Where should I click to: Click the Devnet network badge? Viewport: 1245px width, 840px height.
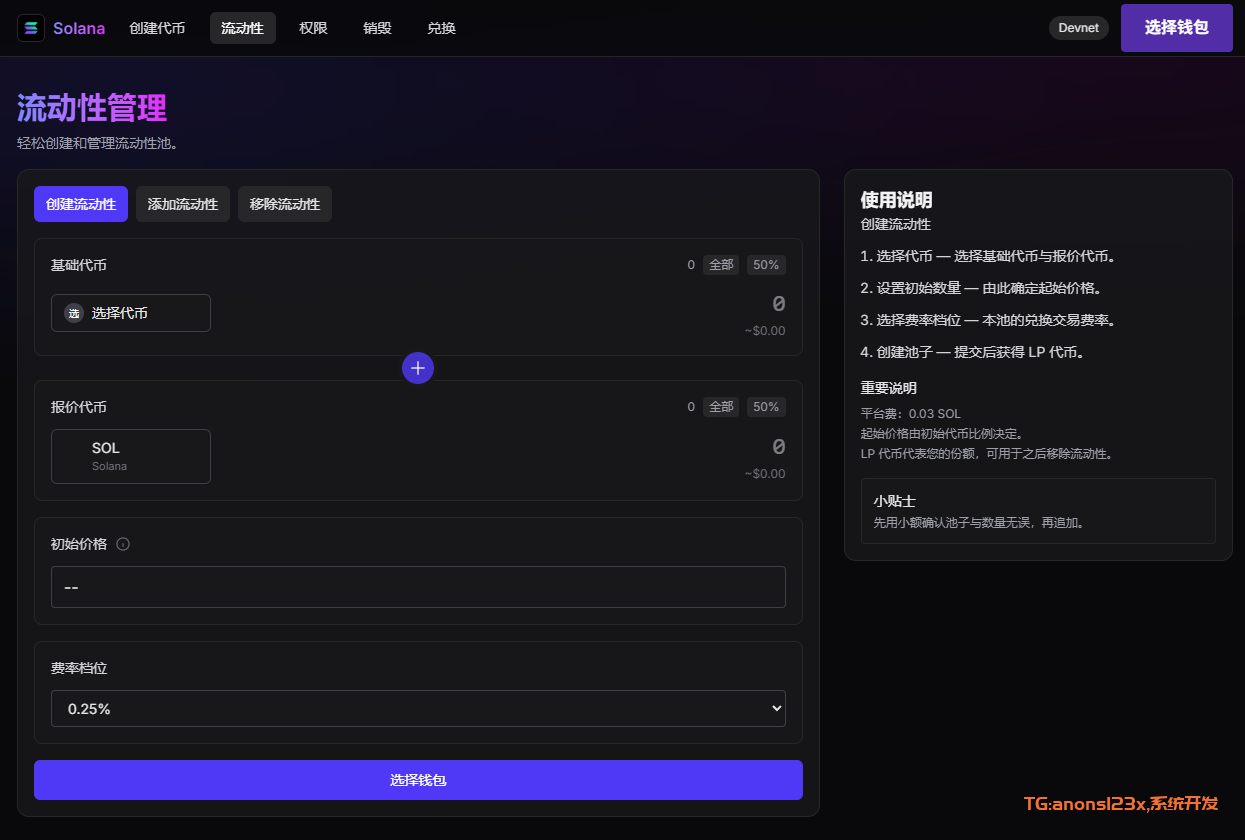click(1078, 28)
